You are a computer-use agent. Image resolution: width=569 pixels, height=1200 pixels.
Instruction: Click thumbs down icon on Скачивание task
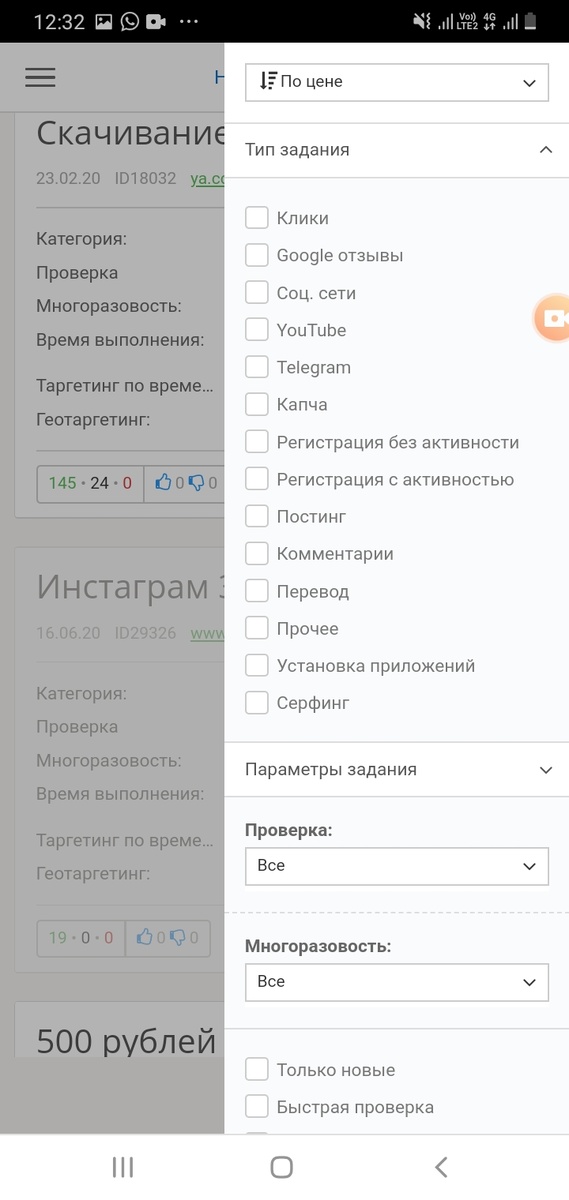tap(196, 483)
